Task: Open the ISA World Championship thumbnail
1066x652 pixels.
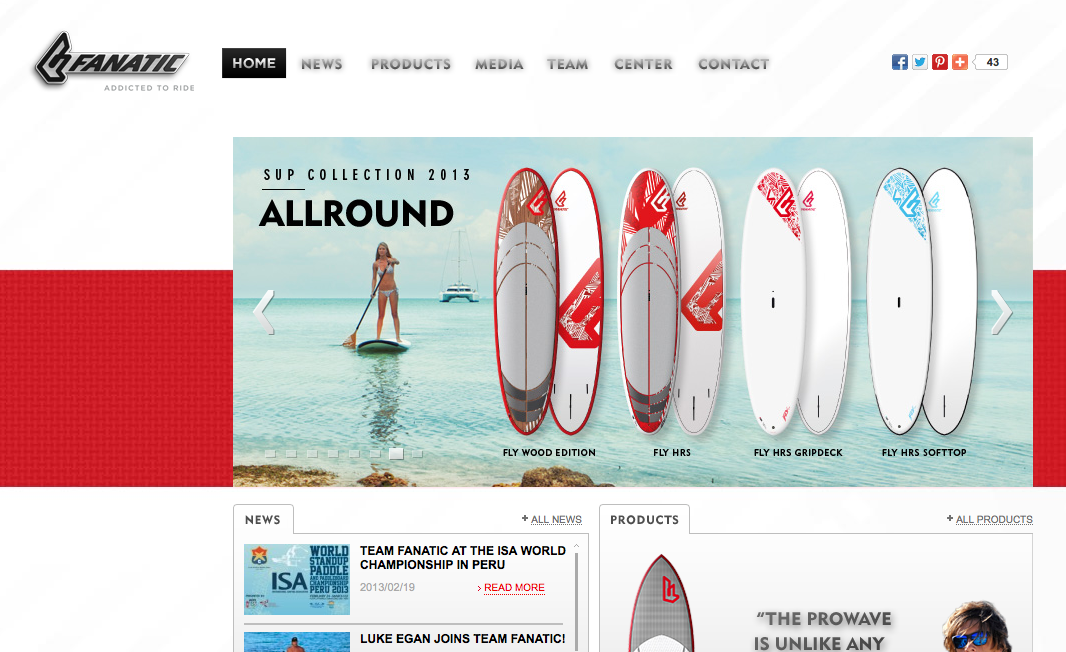Action: [297, 579]
